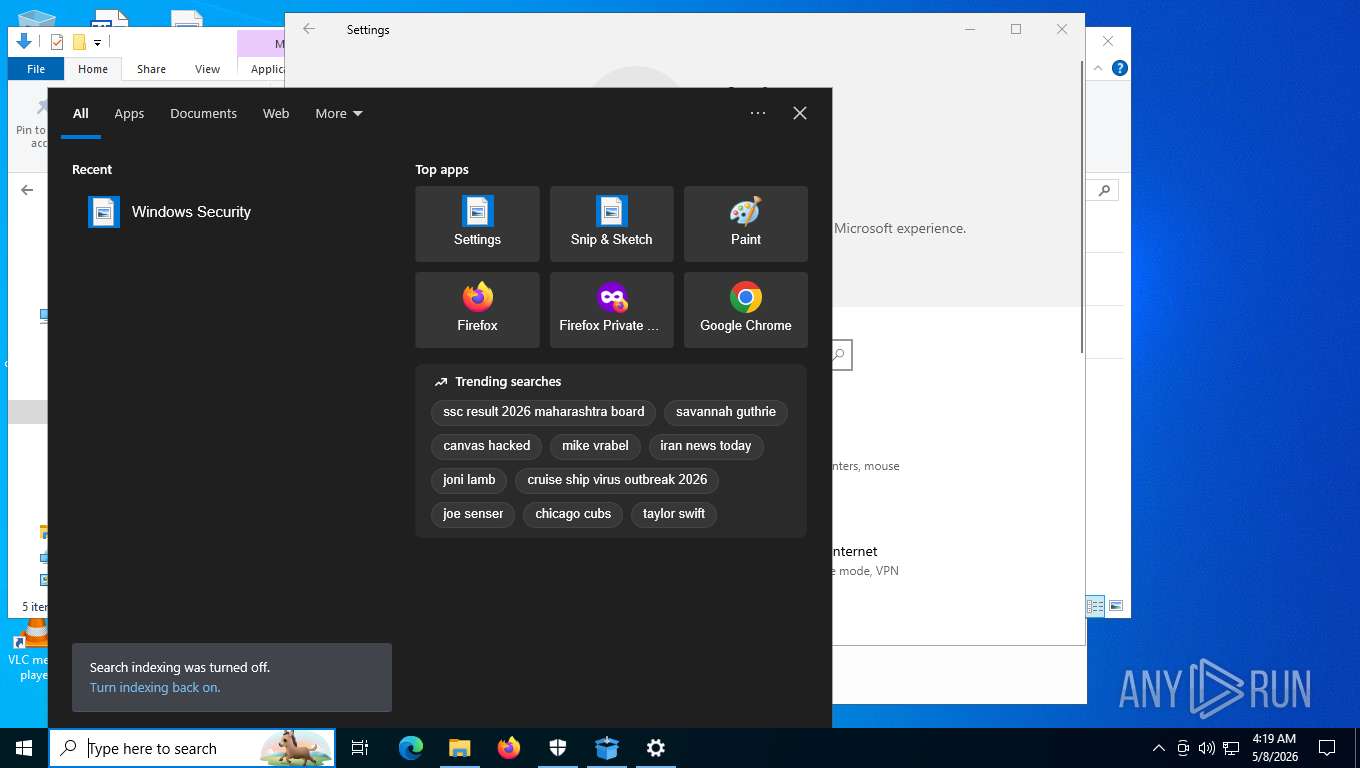Search trending joe senser
Screen dimensions: 1360x768
[x=473, y=514]
